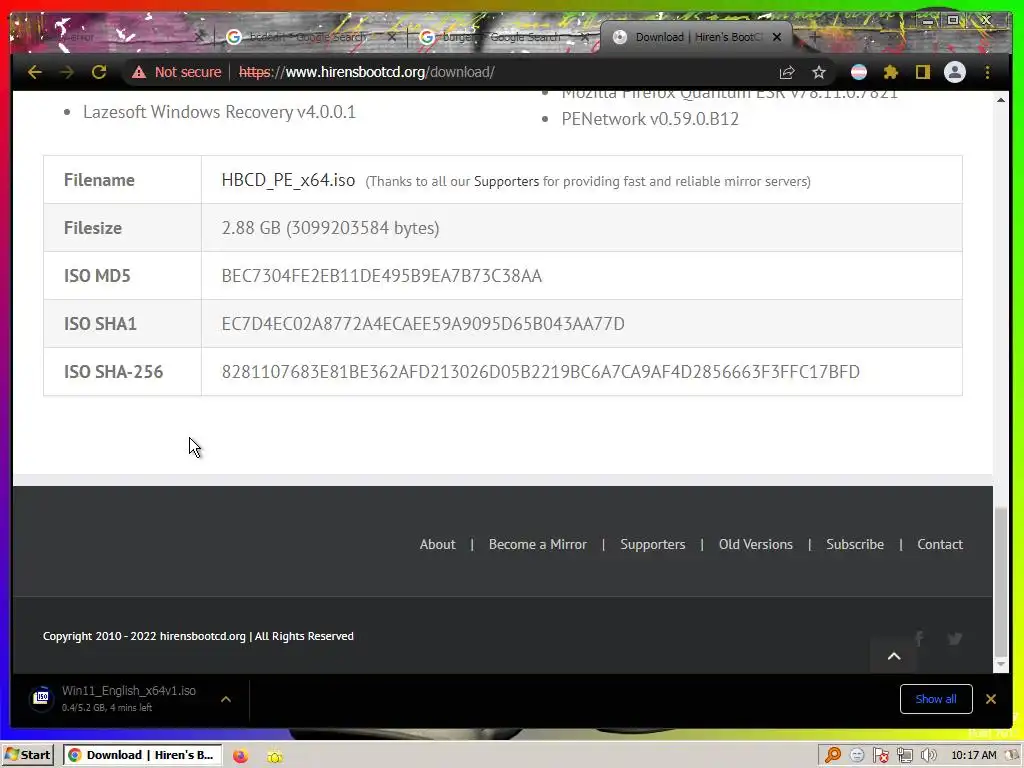Switch to the burger Google Search tab
Image resolution: width=1024 pixels, height=768 pixels.
click(500, 37)
